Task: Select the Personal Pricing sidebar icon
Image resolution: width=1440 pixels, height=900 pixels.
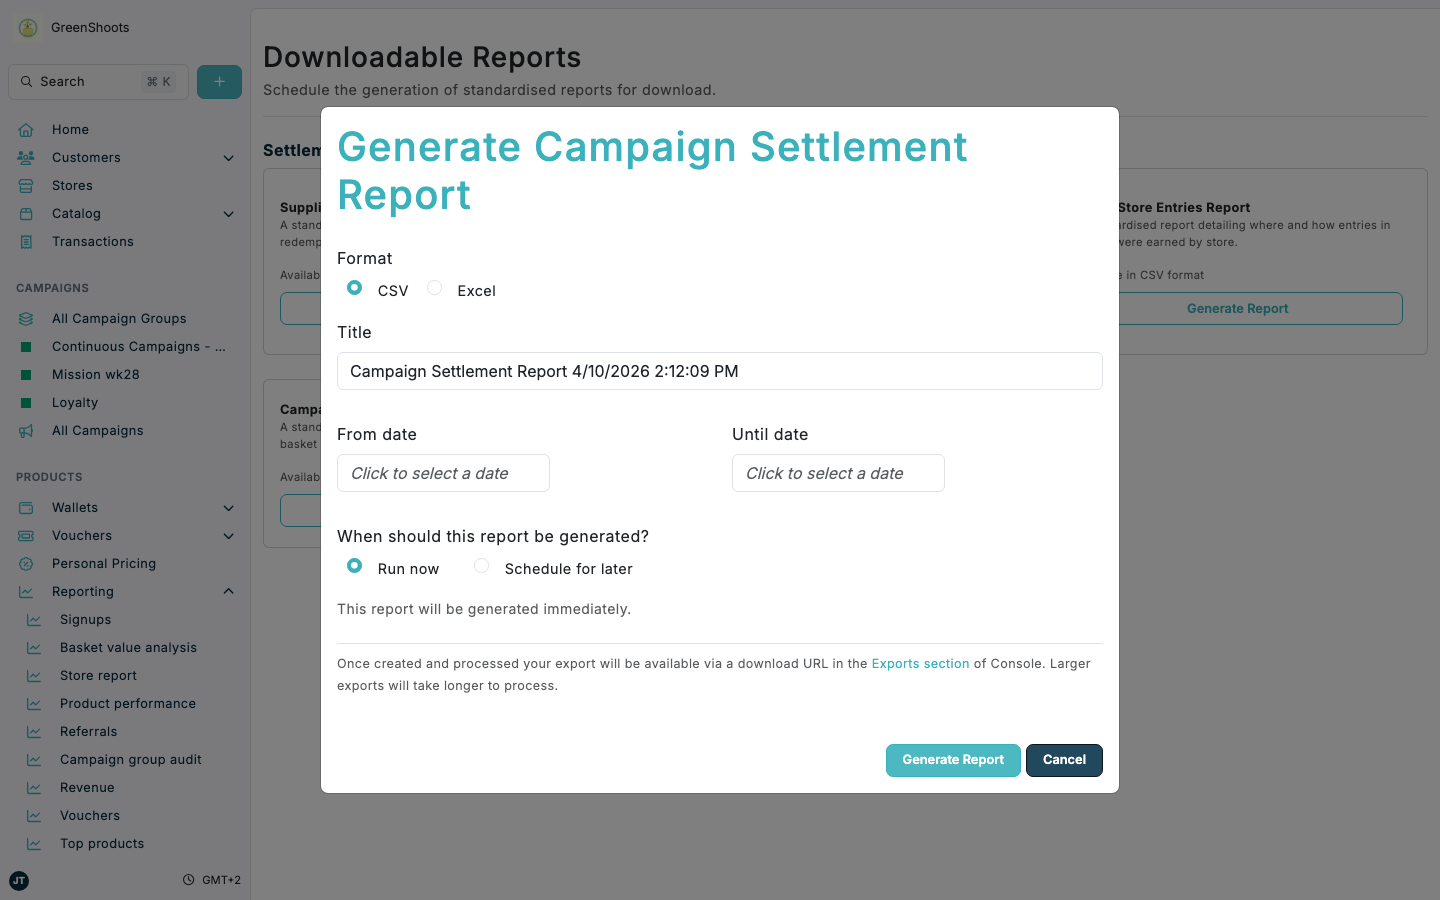Action: tap(27, 563)
